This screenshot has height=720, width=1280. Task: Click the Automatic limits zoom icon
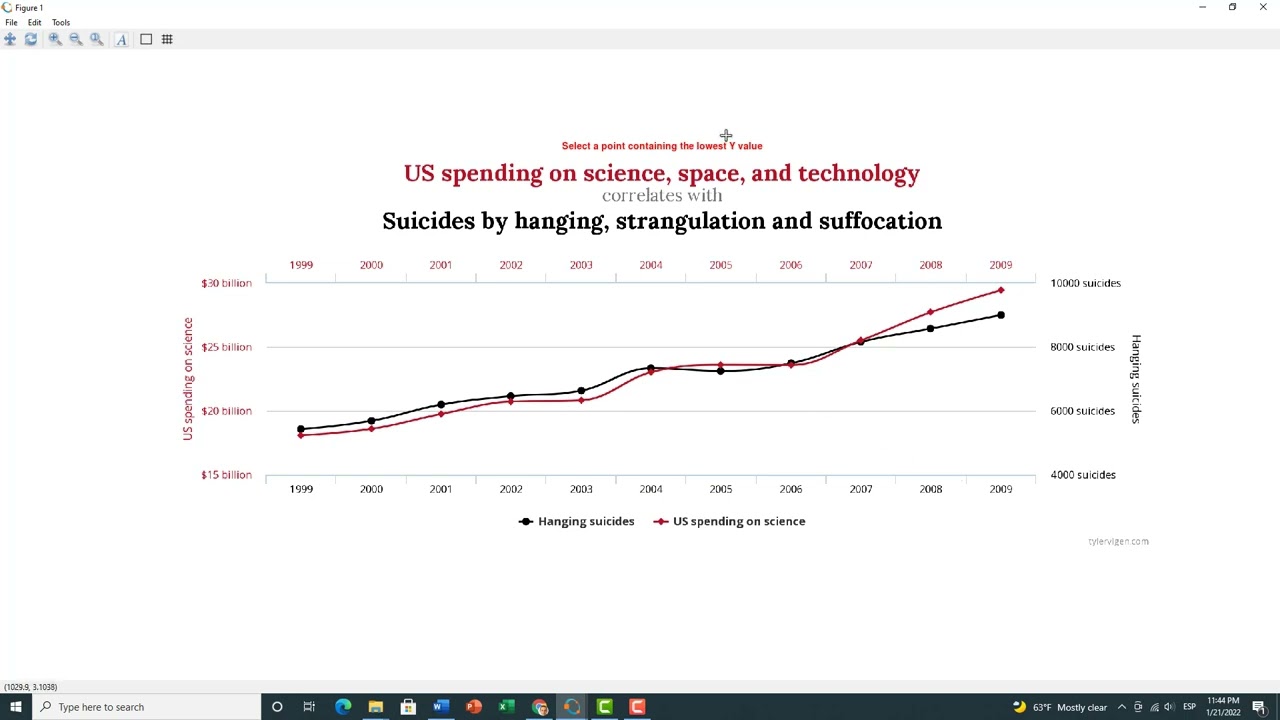(x=96, y=39)
